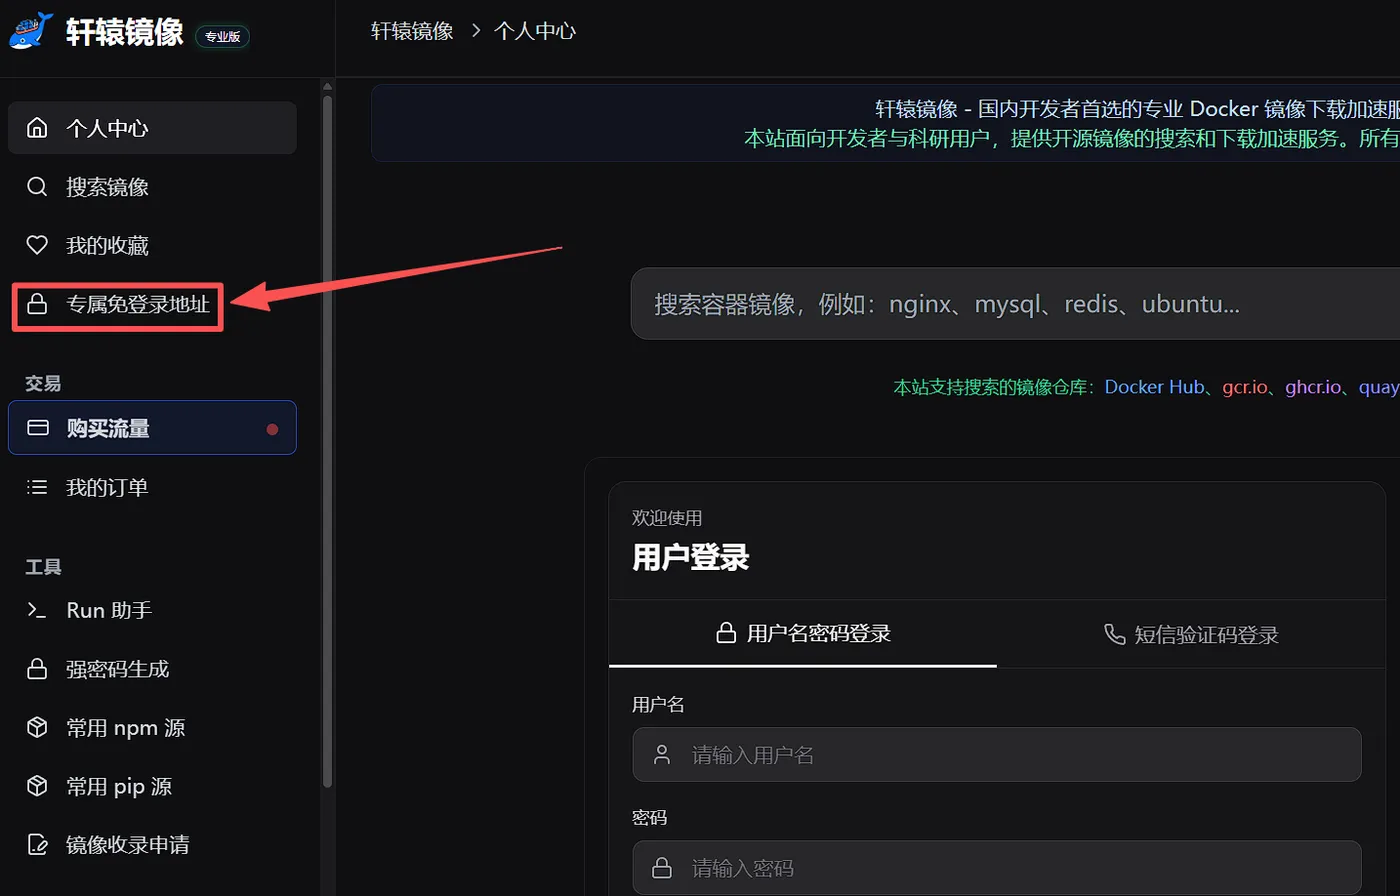Click the lock icon in password field

click(661, 867)
